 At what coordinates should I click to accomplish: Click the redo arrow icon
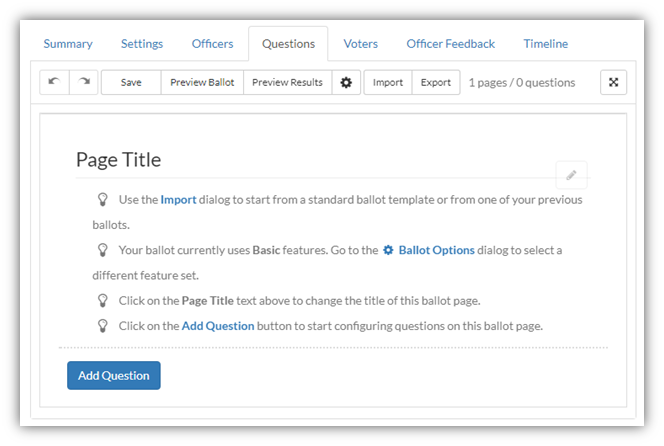click(84, 82)
